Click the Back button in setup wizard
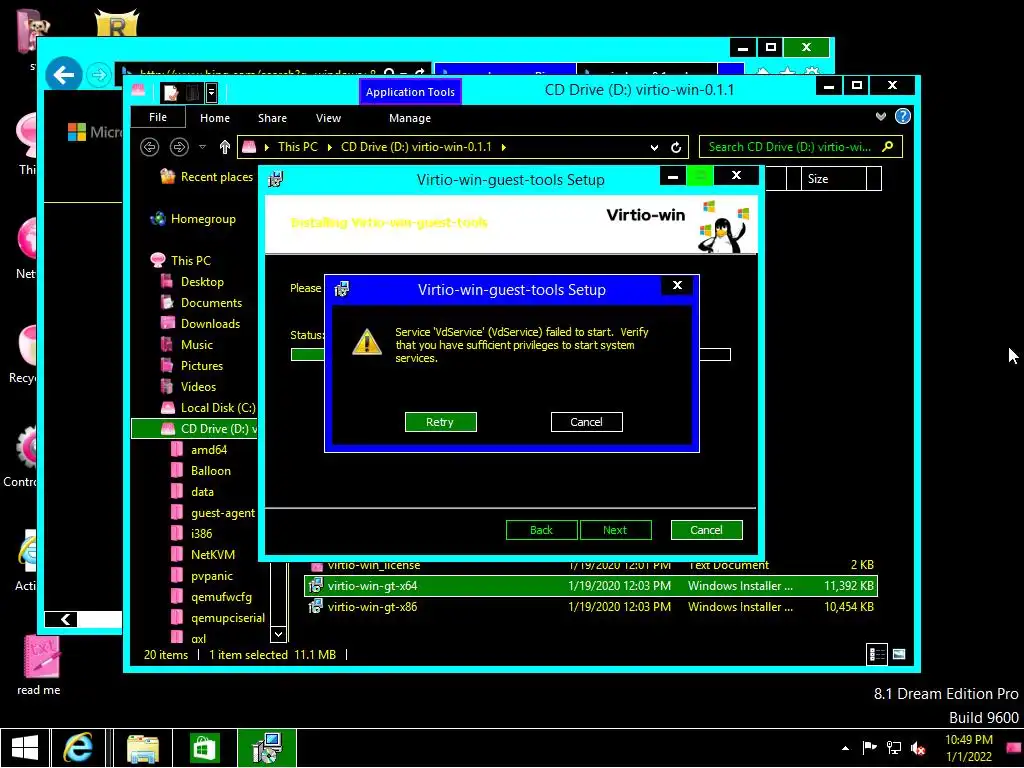The image size is (1024, 768). [541, 530]
